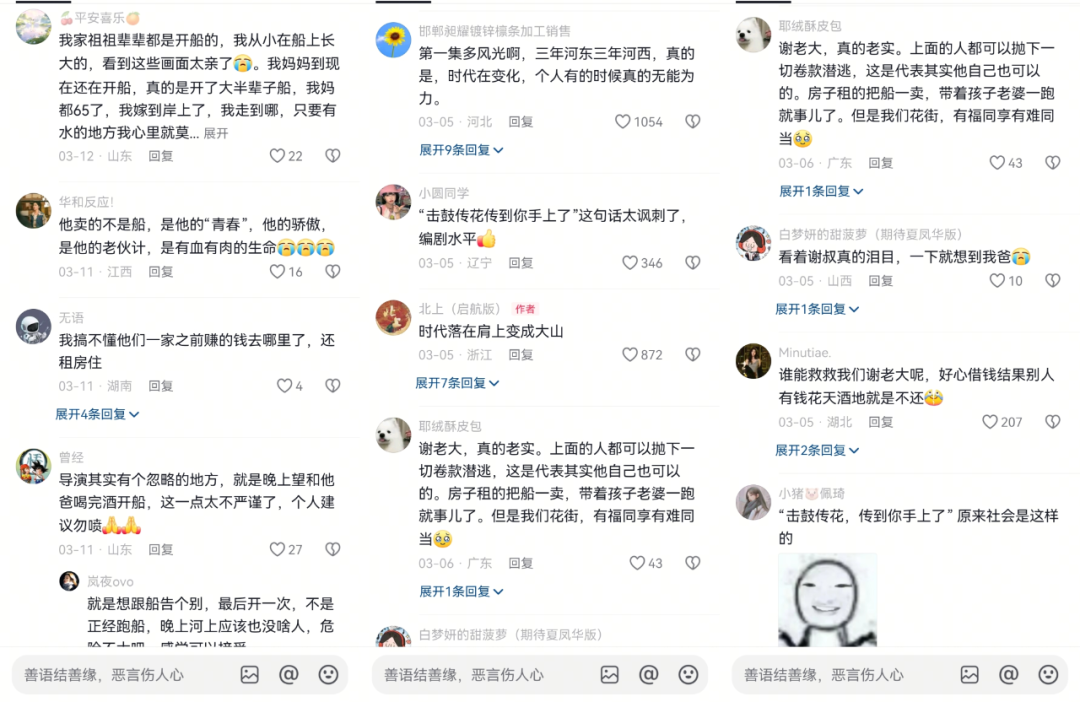Reply to 华和反应! comment from 江西
The width and height of the screenshot is (1080, 702).
tap(161, 271)
